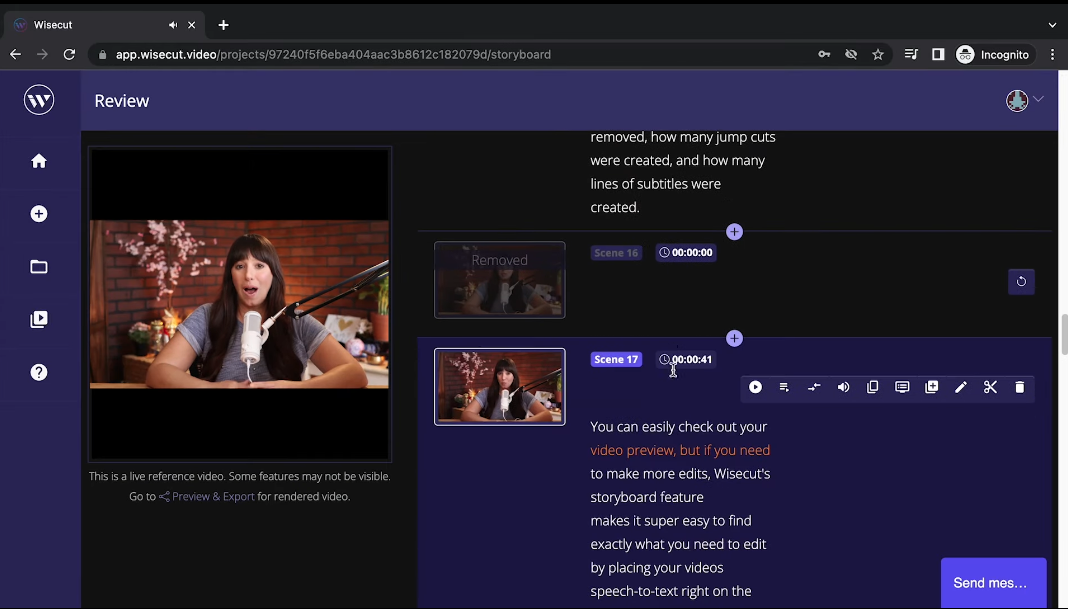This screenshot has width=1068, height=609.
Task: Open the account avatar dropdown
Action: pyautogui.click(x=1017, y=100)
